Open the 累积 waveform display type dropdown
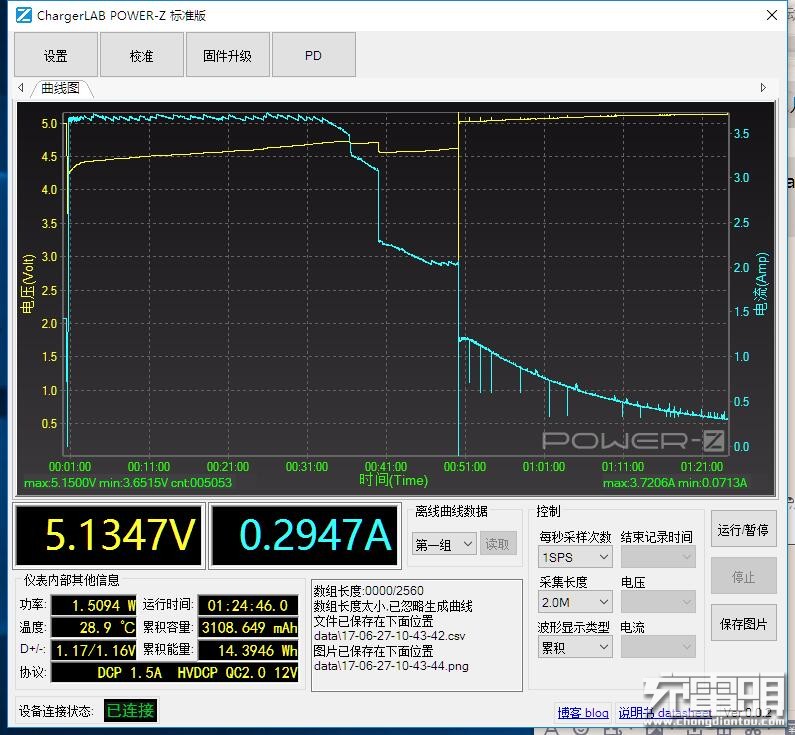Viewport: 795px width, 735px height. [574, 647]
